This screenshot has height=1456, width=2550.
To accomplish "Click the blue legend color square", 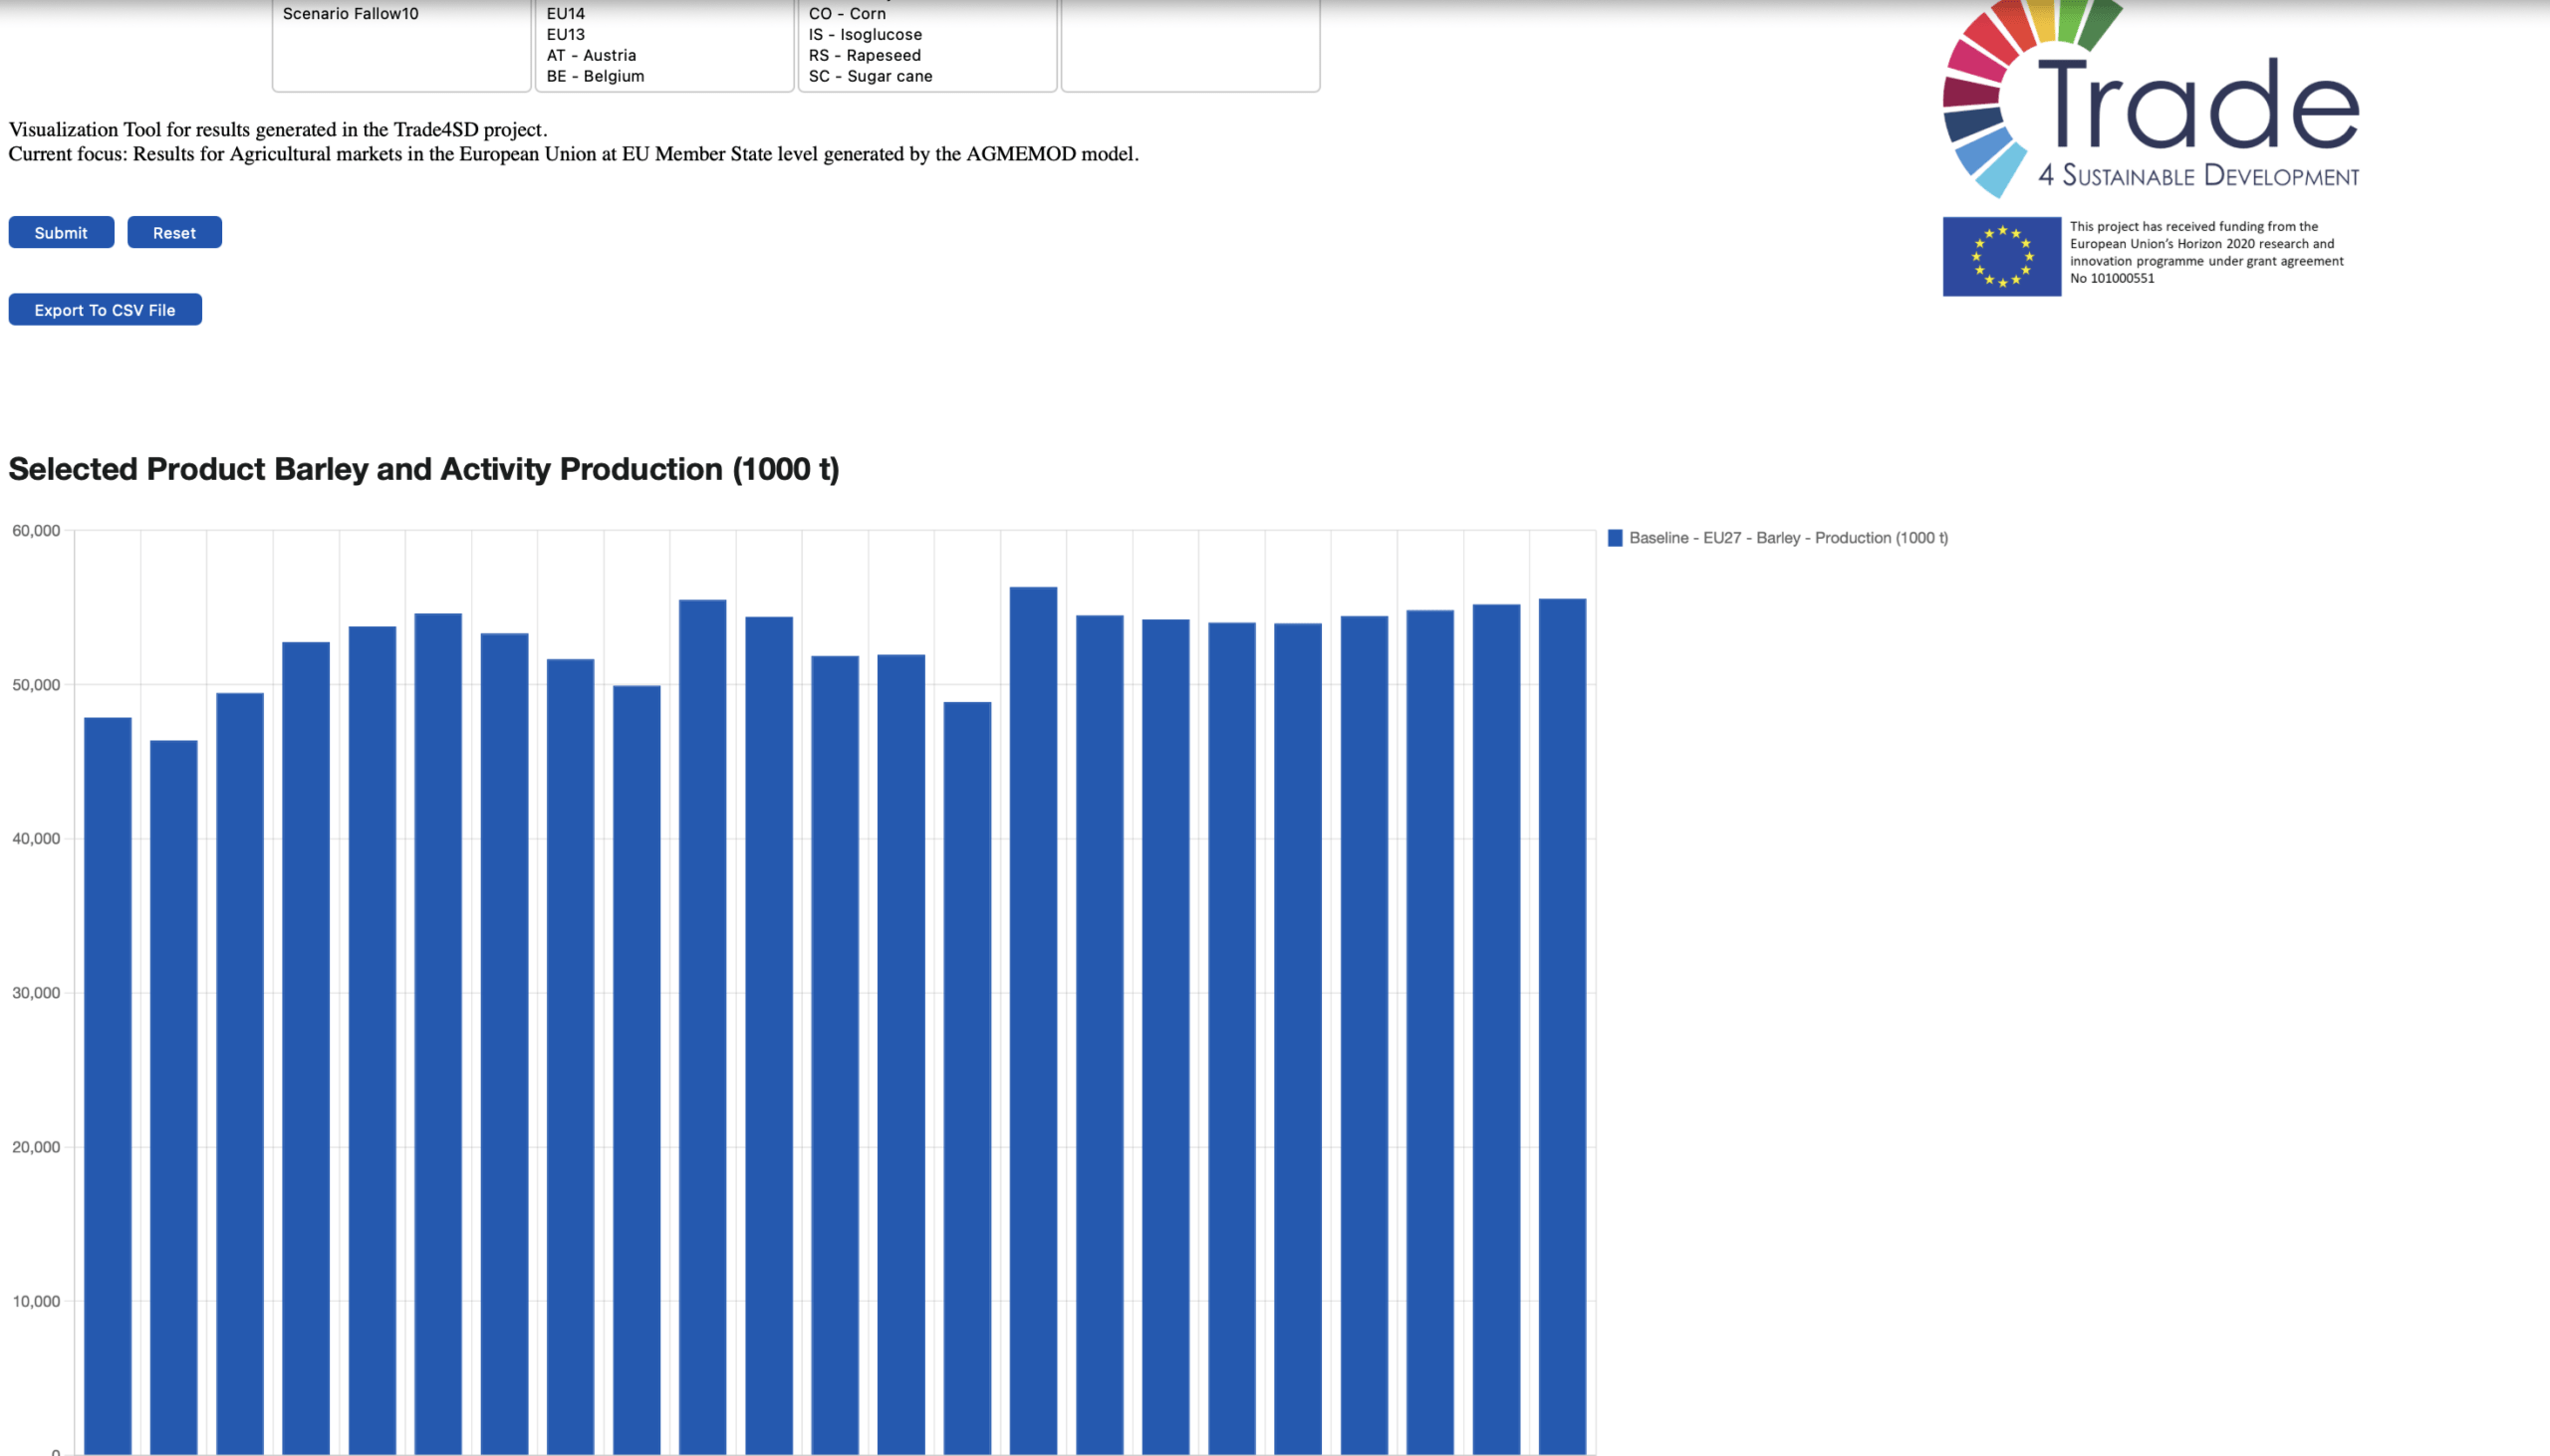I will point(1614,538).
